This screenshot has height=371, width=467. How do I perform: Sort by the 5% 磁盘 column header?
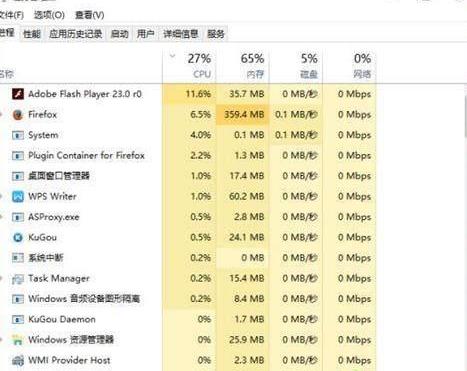click(x=296, y=66)
